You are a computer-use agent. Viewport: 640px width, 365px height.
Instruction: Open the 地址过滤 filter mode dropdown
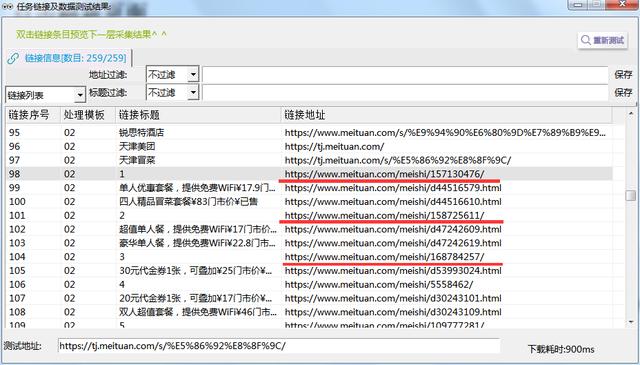(x=193, y=74)
